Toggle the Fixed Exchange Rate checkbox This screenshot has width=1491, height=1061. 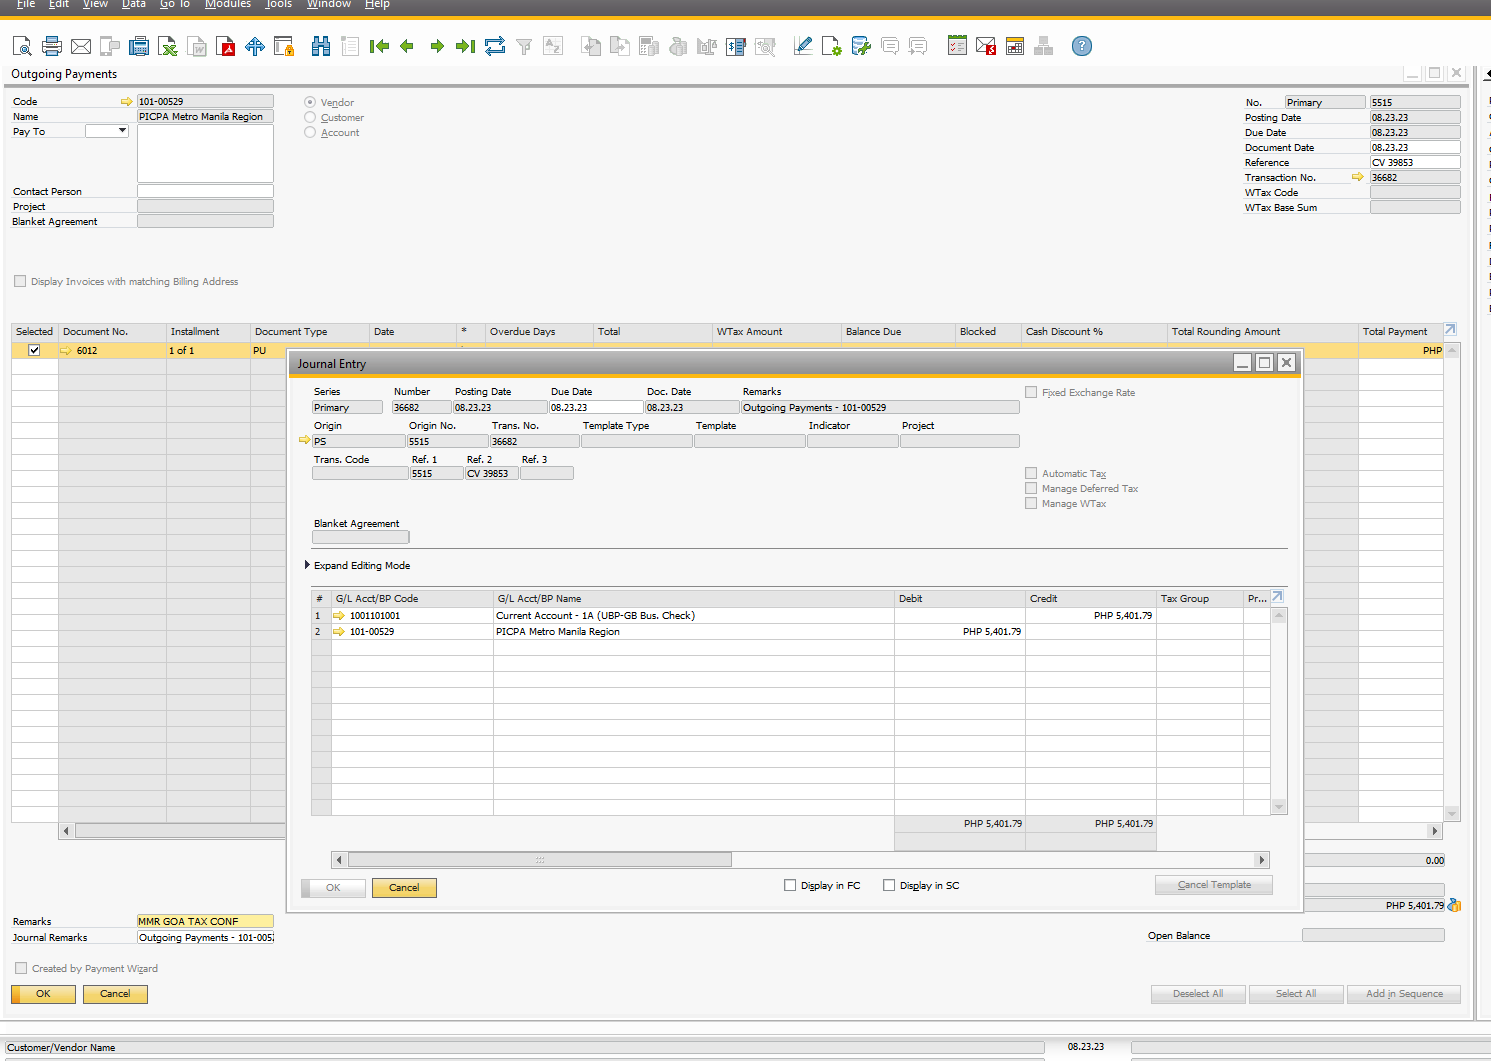pyautogui.click(x=1031, y=392)
